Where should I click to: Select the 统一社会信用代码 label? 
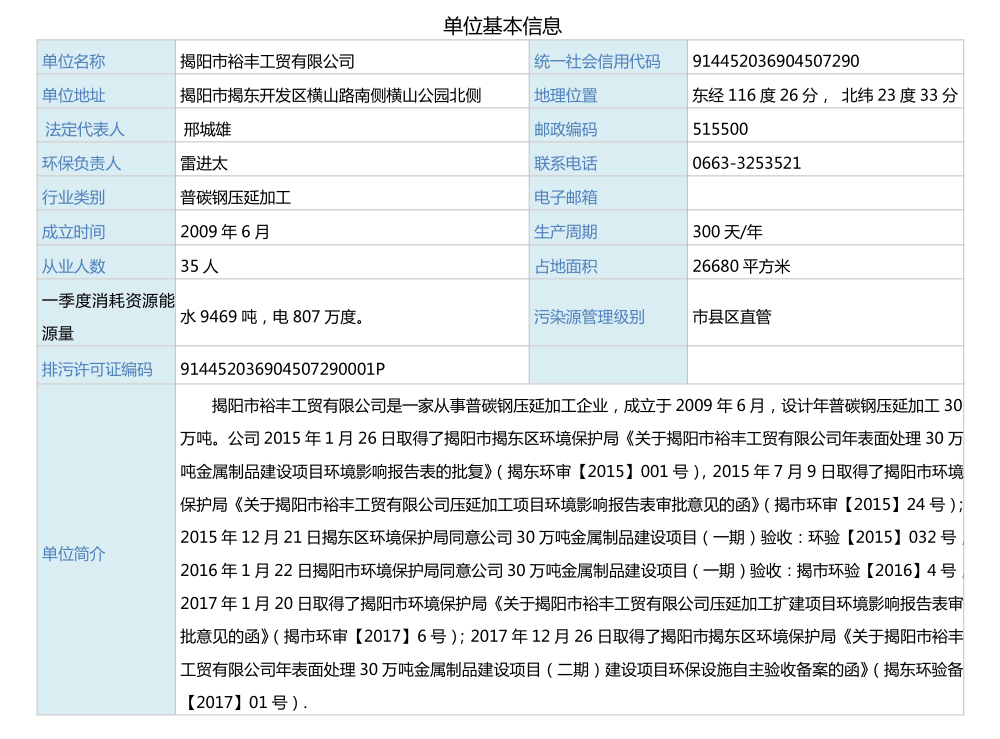tap(597, 61)
